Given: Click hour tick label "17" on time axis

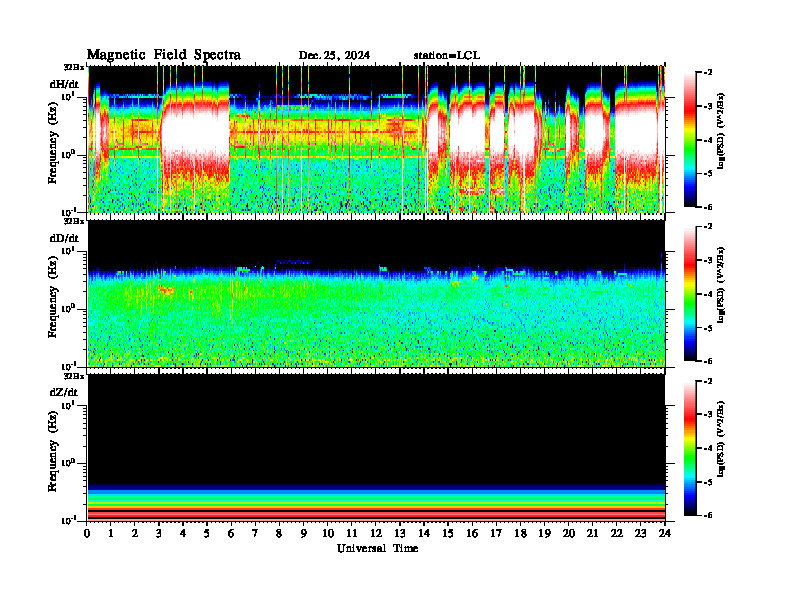Looking at the screenshot, I should 497,533.
